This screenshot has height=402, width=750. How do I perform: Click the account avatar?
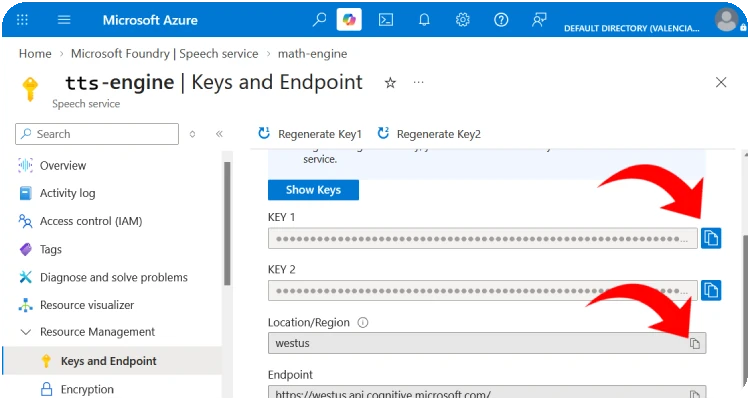click(727, 21)
